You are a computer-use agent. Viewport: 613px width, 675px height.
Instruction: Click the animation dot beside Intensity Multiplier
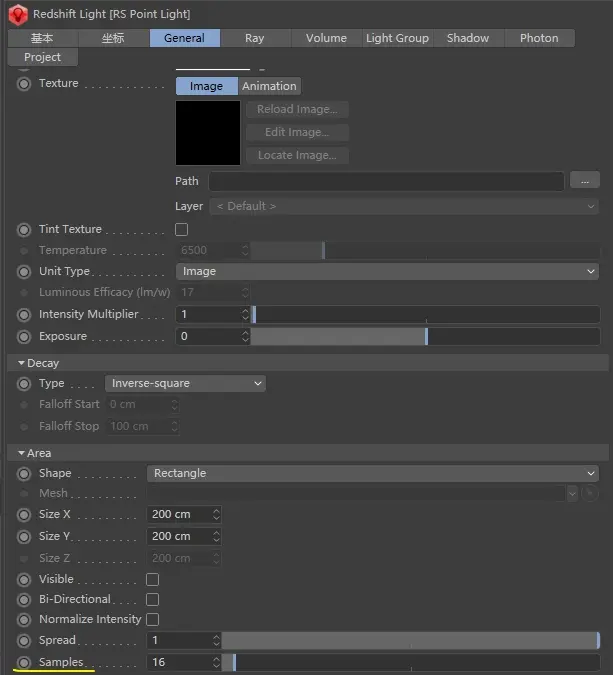pos(24,315)
